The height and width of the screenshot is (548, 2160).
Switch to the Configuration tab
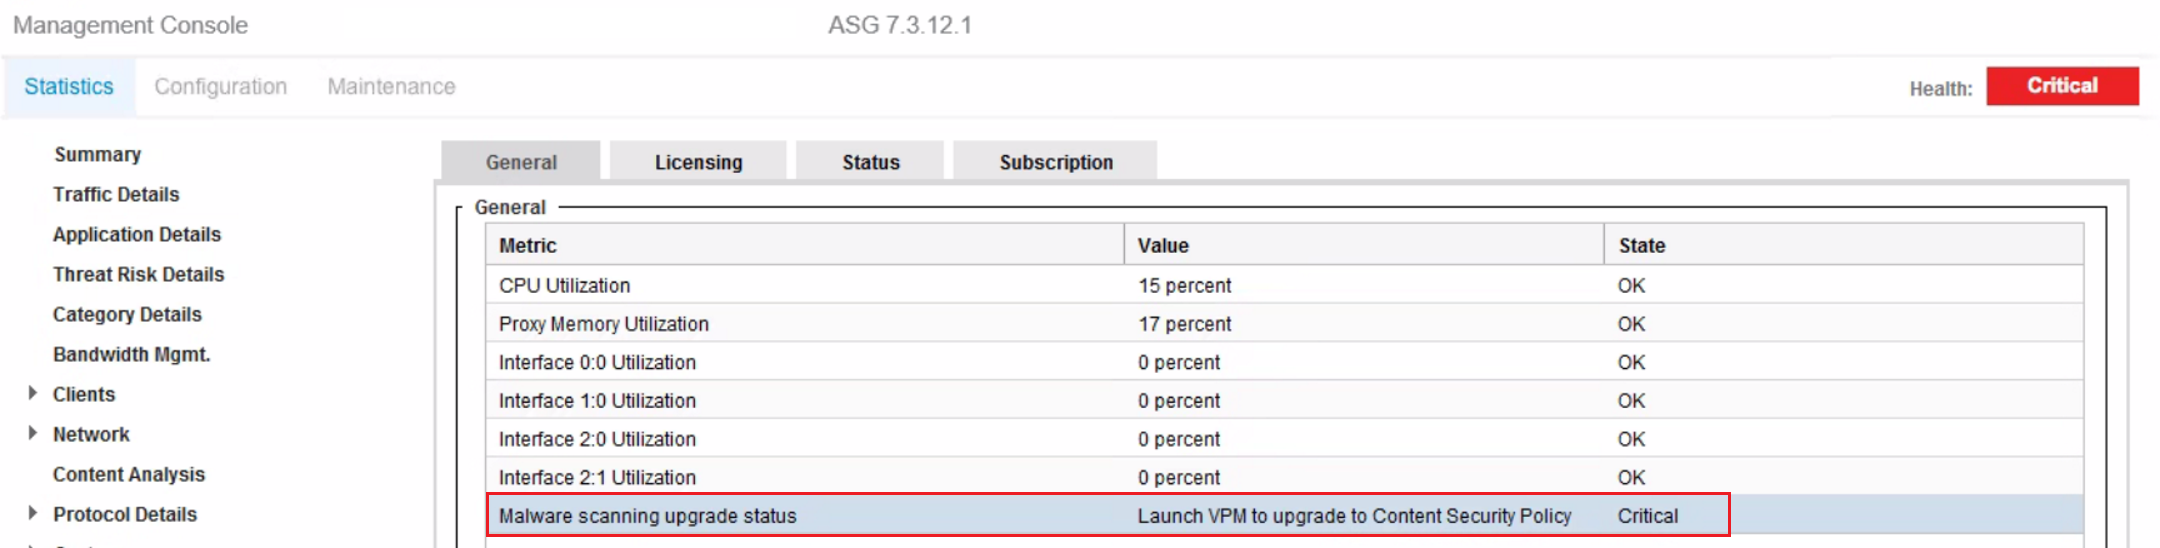[x=220, y=87]
